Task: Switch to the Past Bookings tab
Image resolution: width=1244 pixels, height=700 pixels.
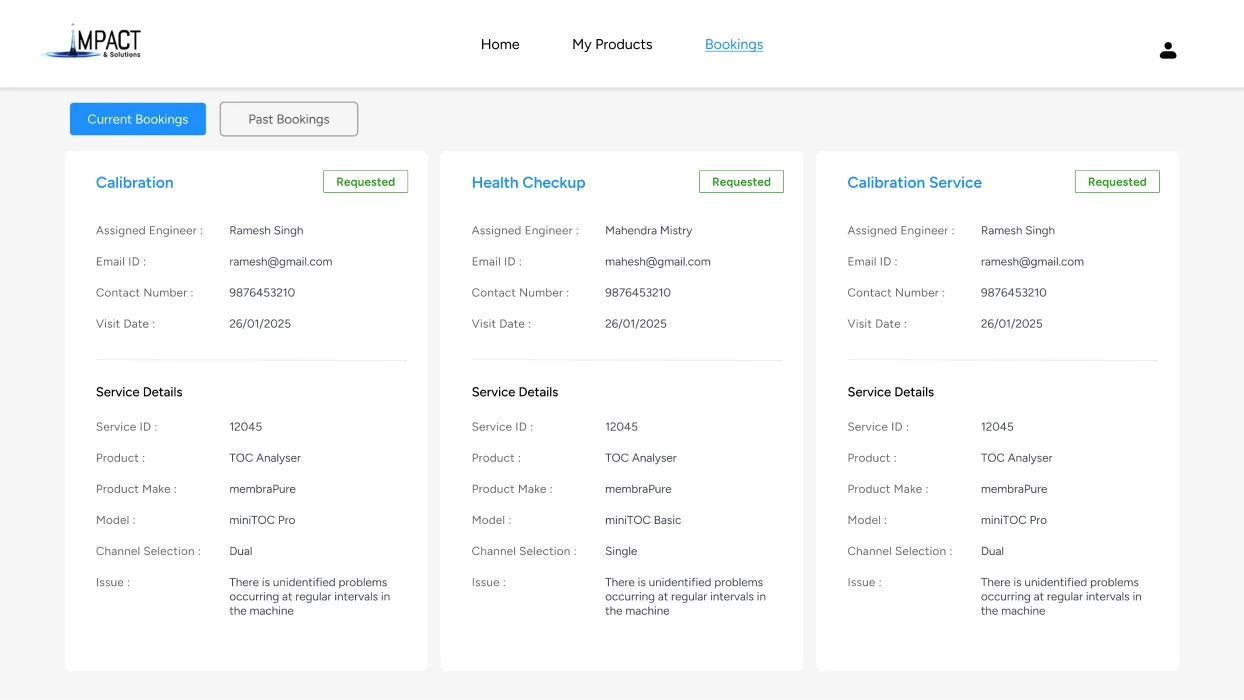Action: click(x=289, y=119)
